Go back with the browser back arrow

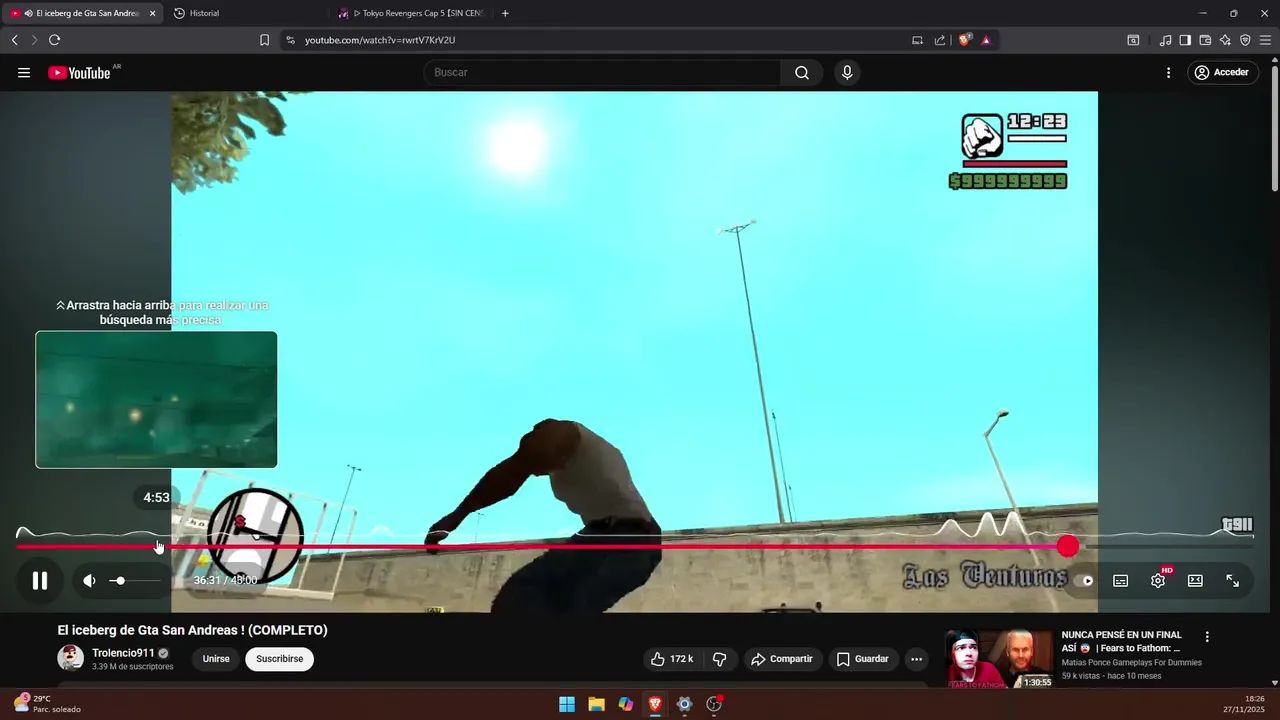pos(15,40)
